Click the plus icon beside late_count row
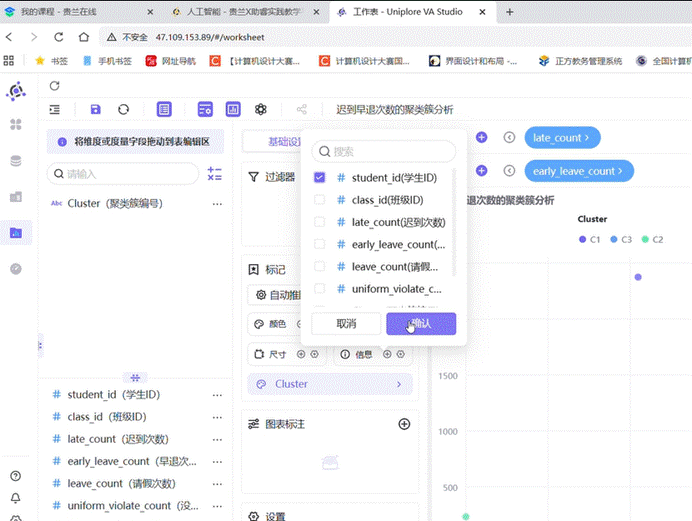692x521 pixels. click(481, 137)
